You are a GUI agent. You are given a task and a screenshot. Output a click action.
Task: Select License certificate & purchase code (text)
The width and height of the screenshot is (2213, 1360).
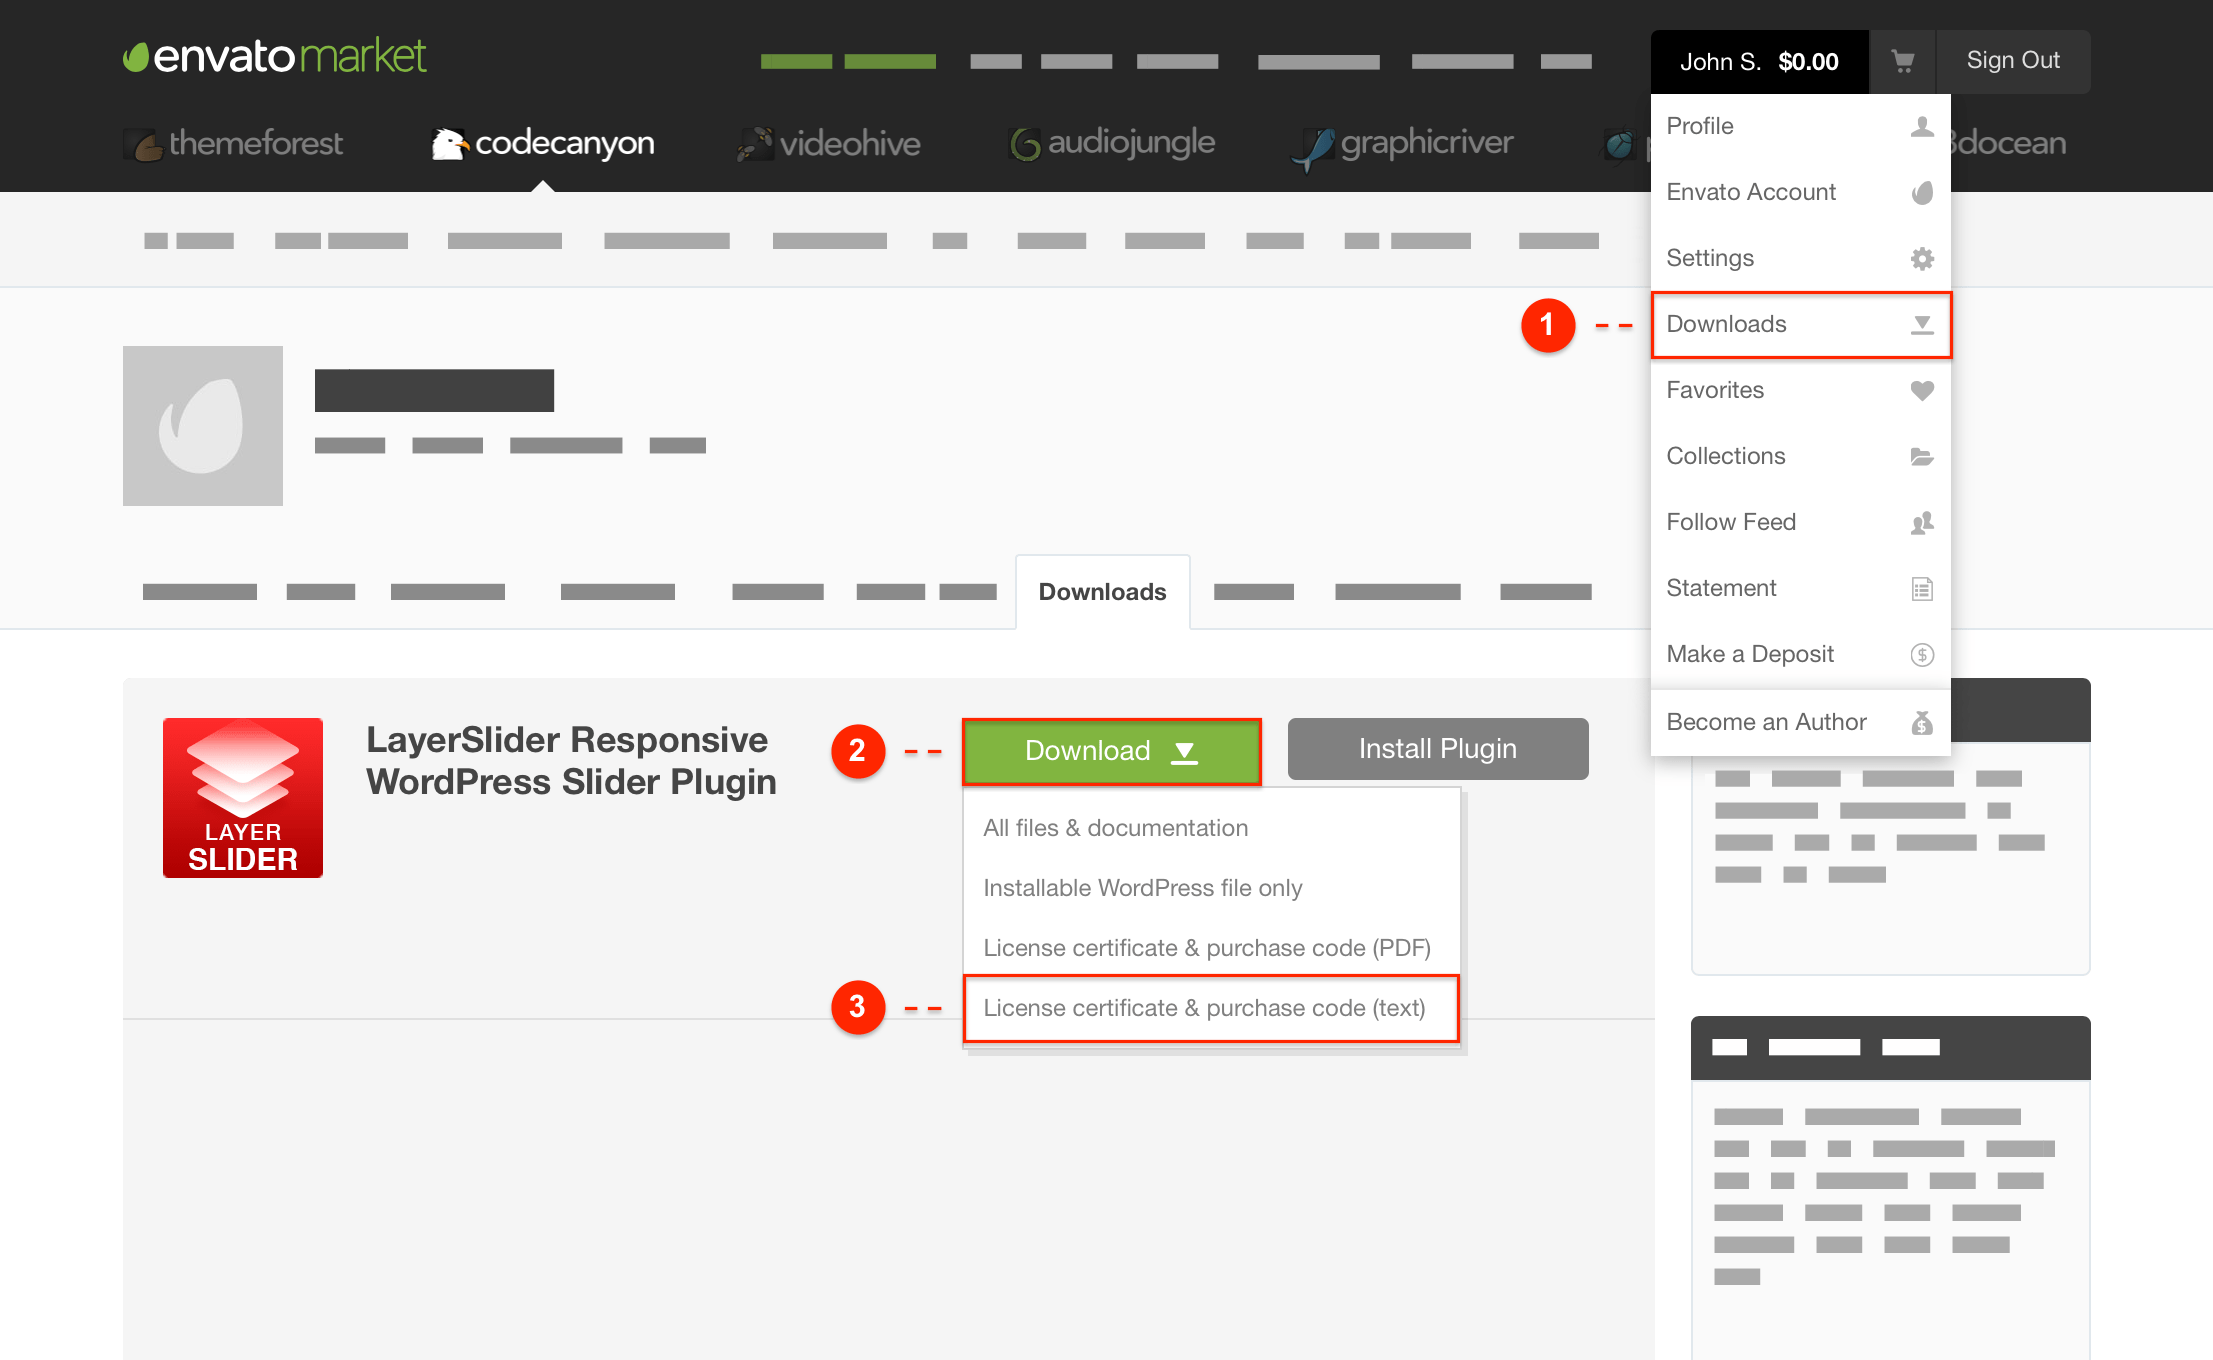click(x=1211, y=1008)
